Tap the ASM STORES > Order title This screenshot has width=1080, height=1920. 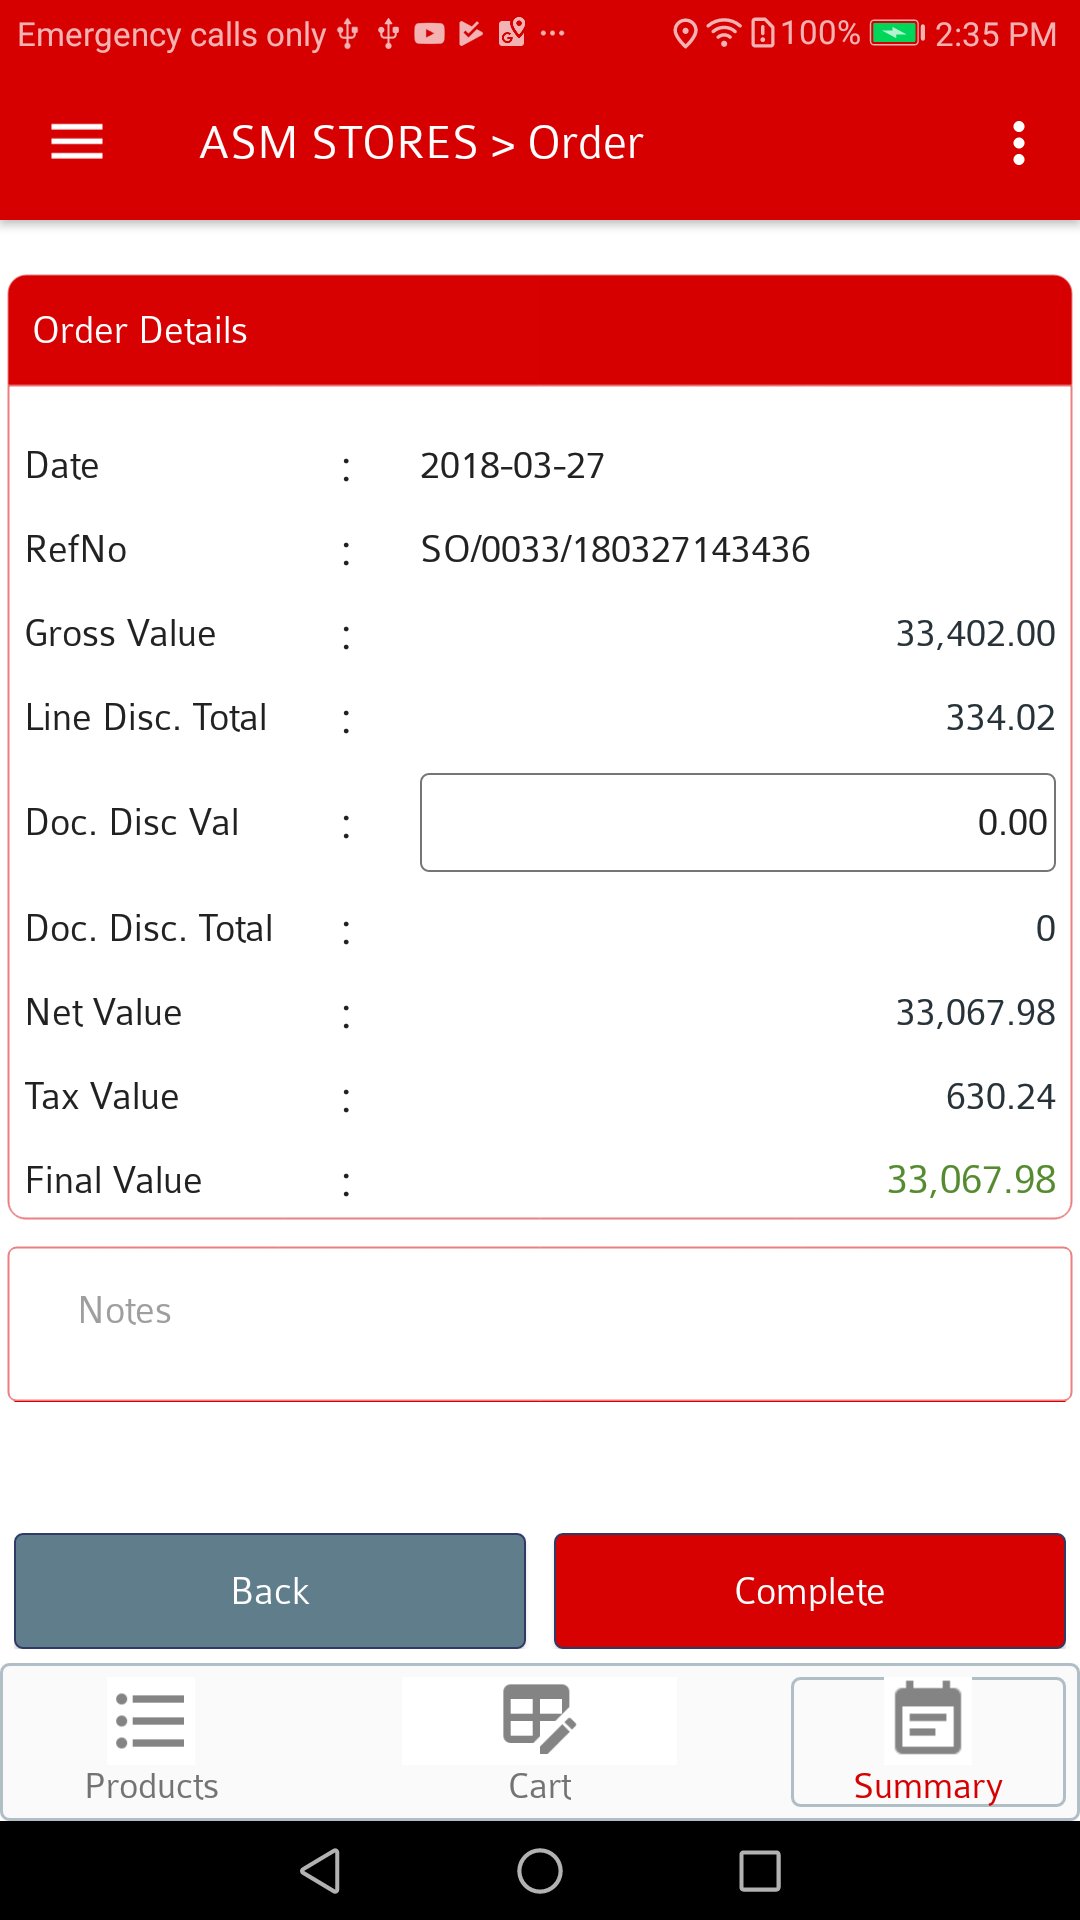(421, 143)
